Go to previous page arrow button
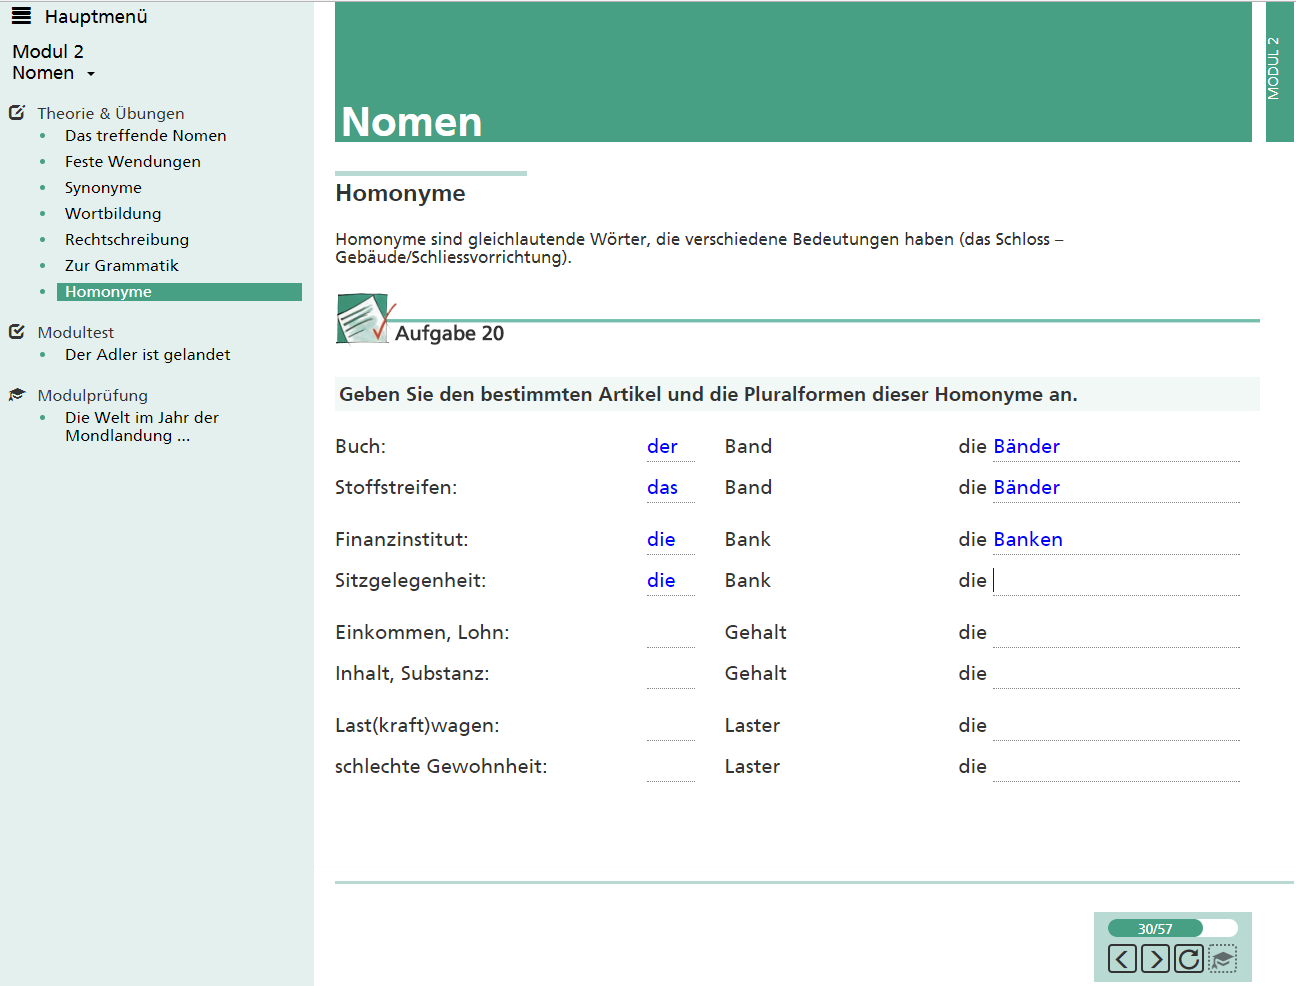Screen dimensions: 1296x986 click(x=1122, y=959)
